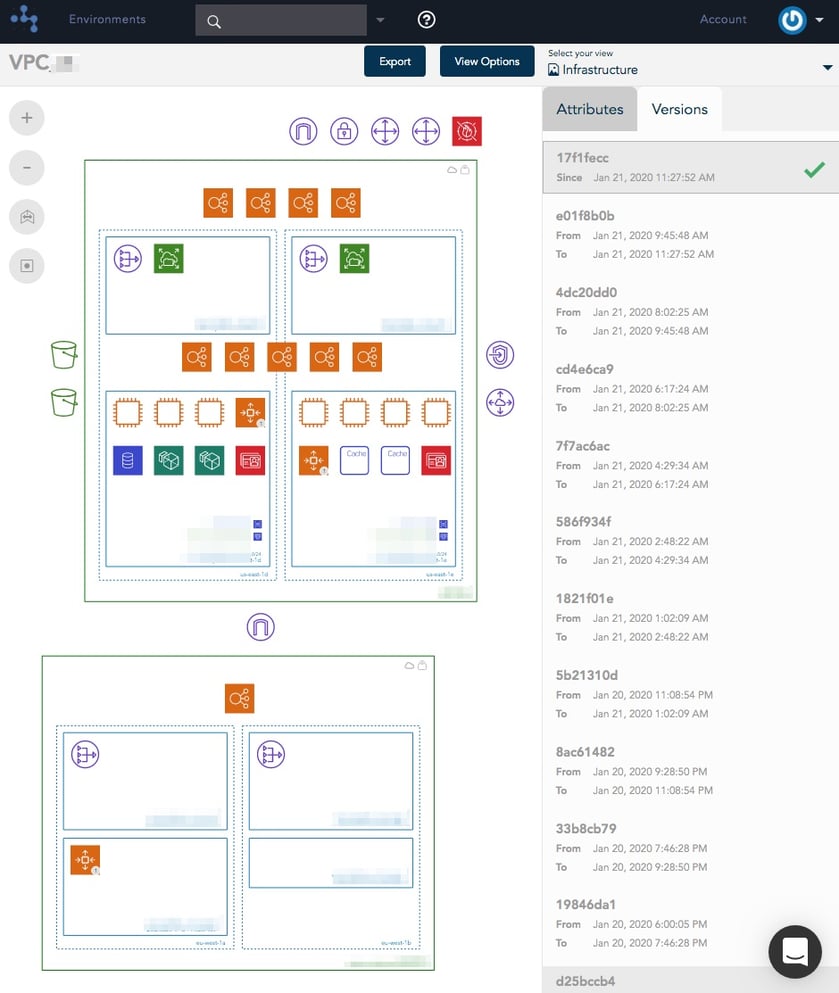The width and height of the screenshot is (839, 993).
Task: Click the transit gateway arrows icon right of the VPC
Action: 500,402
